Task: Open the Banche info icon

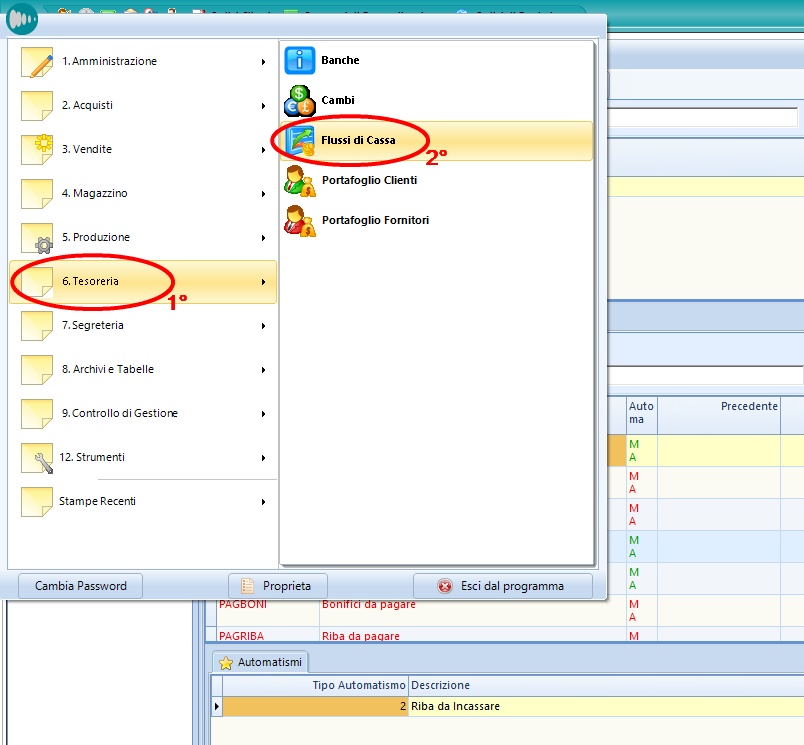Action: click(x=300, y=61)
